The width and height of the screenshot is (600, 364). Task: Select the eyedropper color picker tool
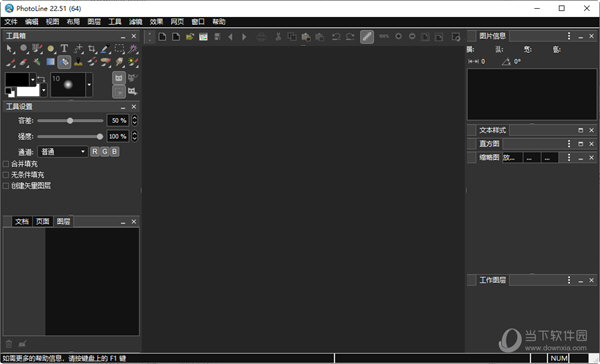[105, 49]
